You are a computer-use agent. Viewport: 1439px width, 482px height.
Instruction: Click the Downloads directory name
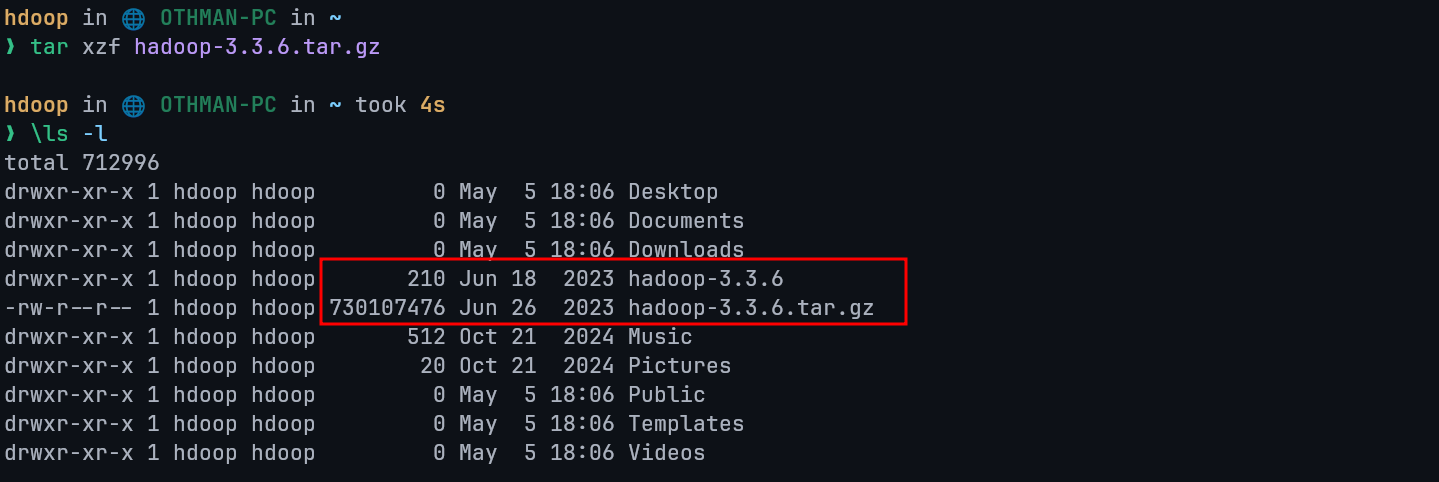pyautogui.click(x=686, y=250)
